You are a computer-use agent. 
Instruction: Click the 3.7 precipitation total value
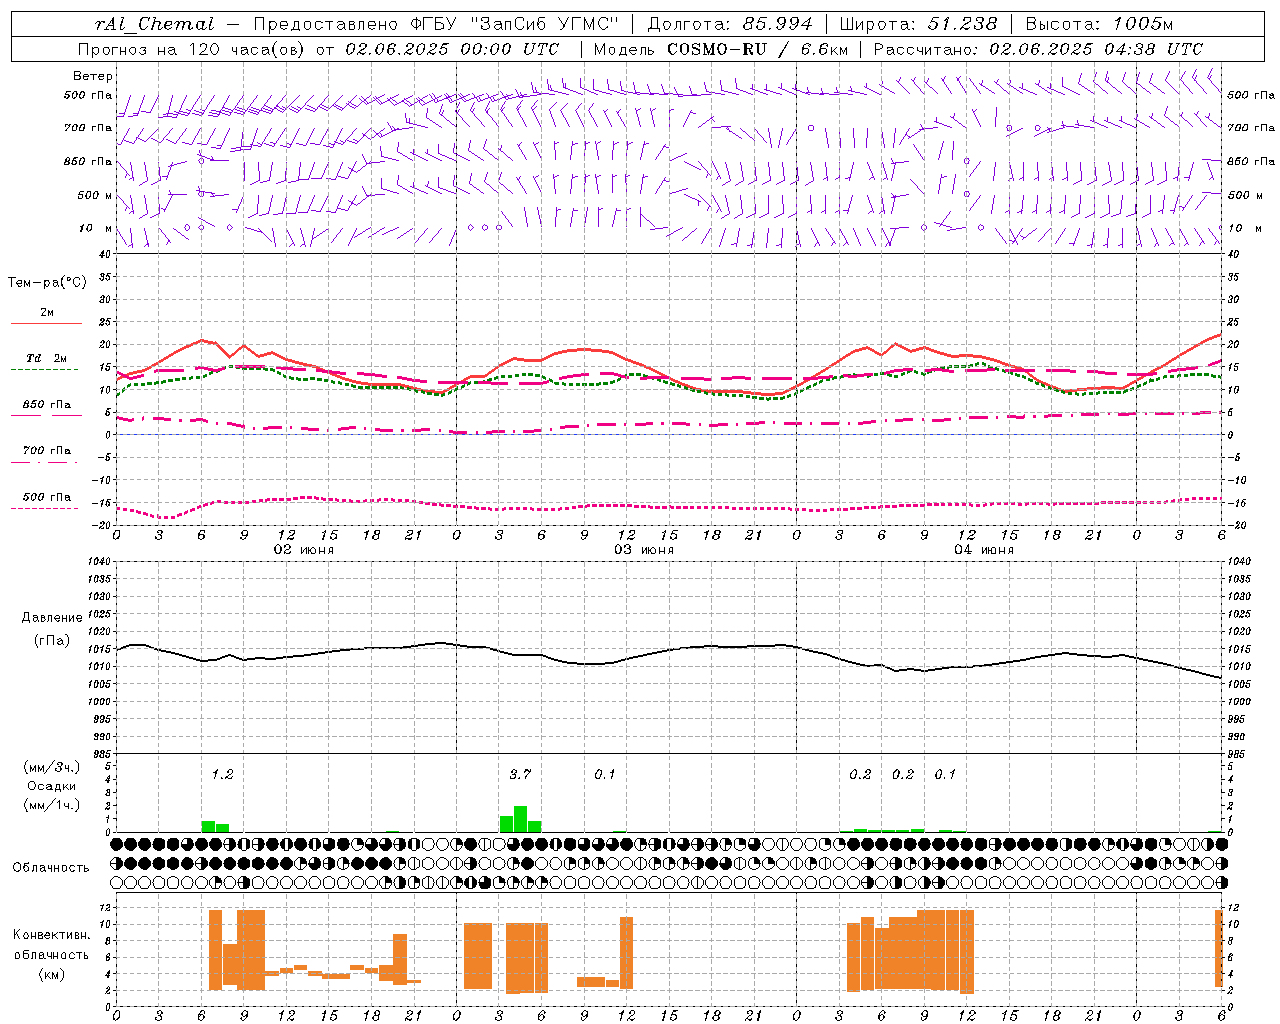pos(520,775)
